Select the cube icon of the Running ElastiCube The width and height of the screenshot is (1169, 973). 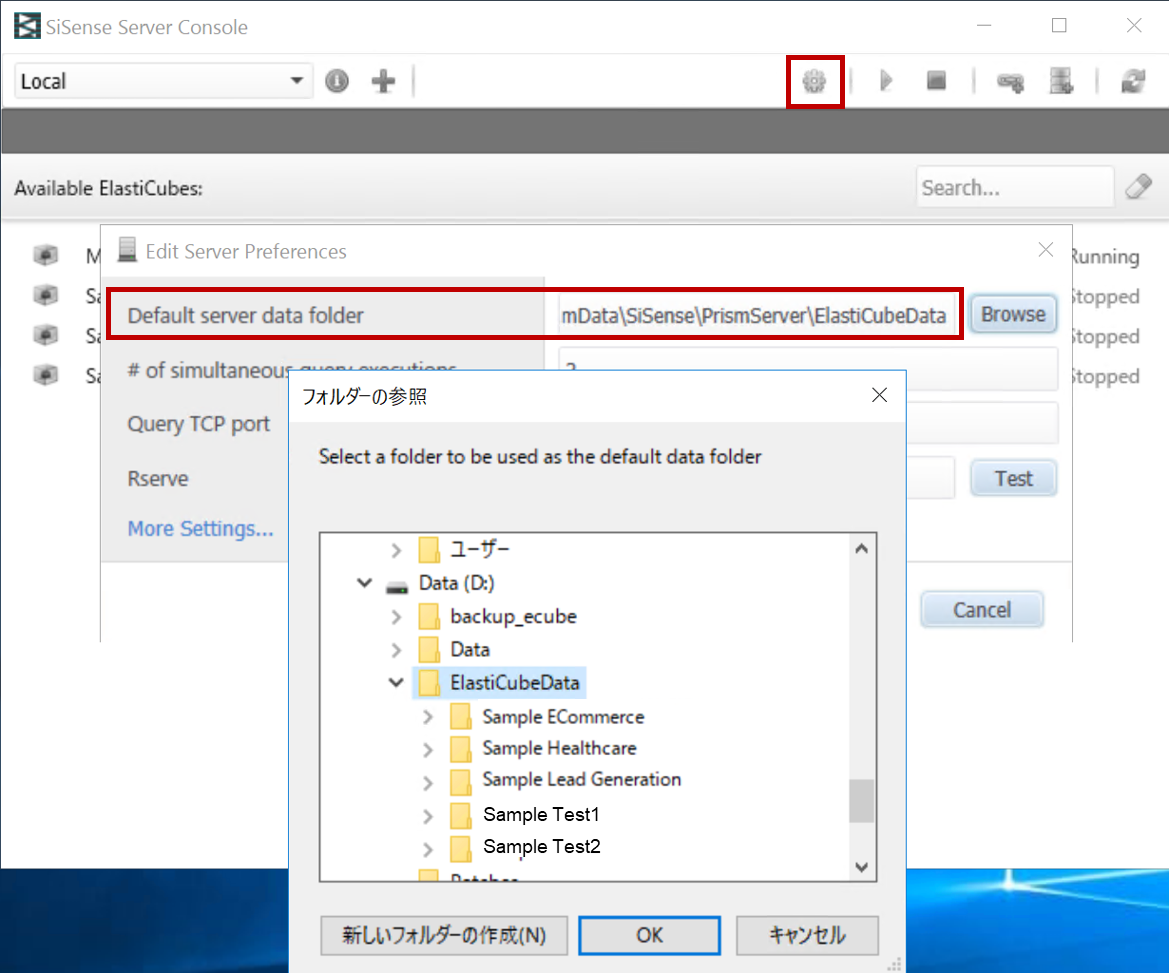tap(45, 255)
